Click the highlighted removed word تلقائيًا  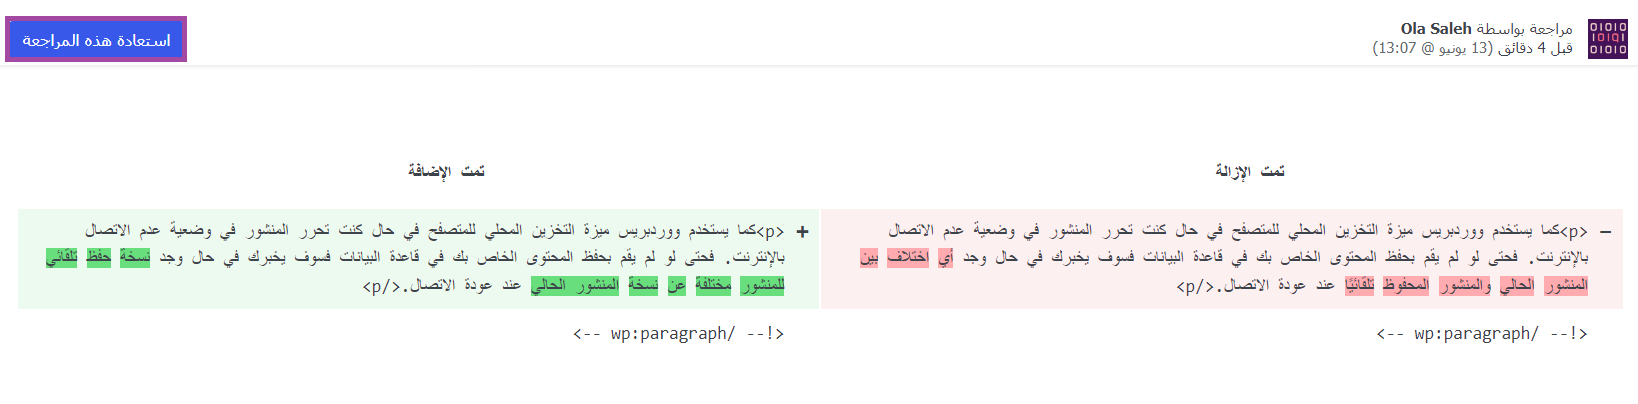pyautogui.click(x=1360, y=285)
